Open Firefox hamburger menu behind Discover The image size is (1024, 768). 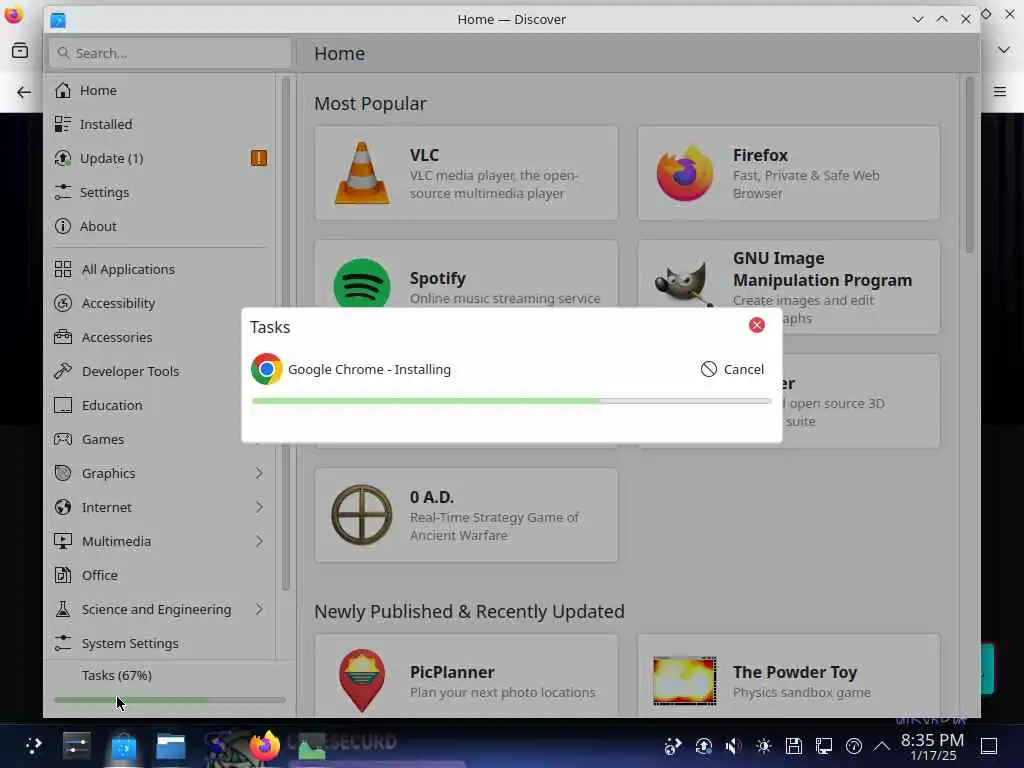click(x=1000, y=91)
